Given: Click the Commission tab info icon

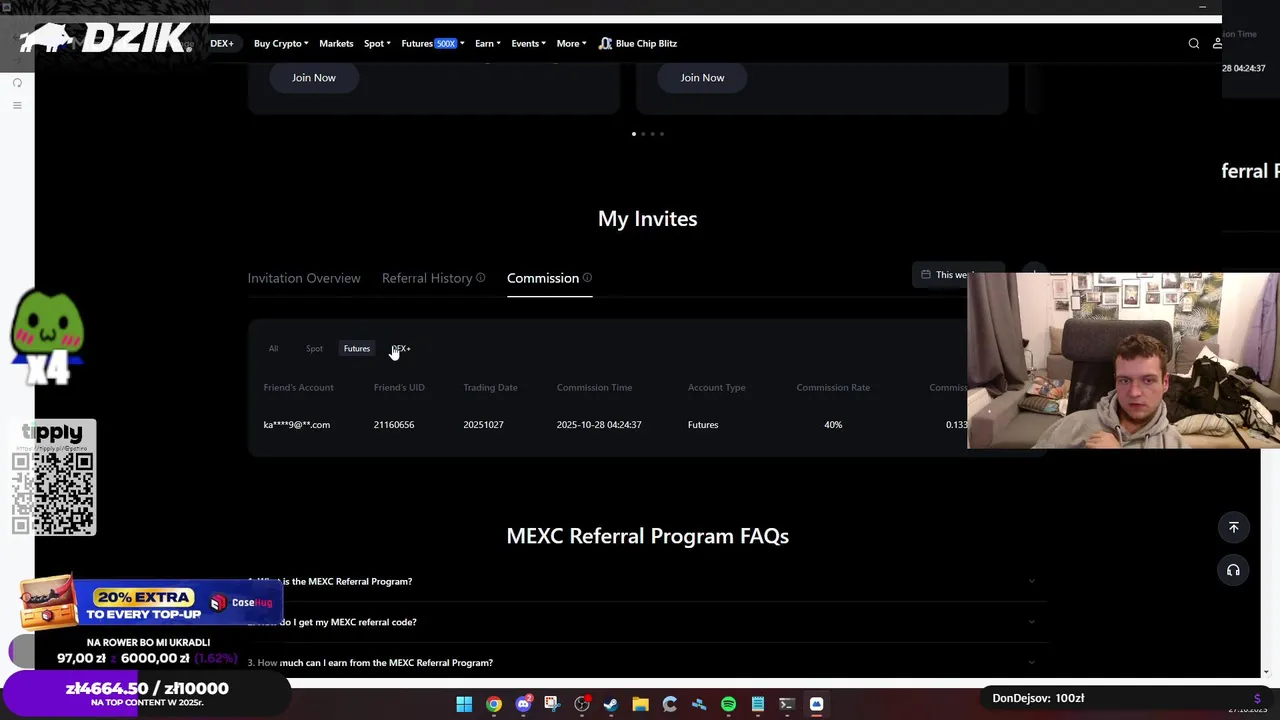Looking at the screenshot, I should 587,278.
